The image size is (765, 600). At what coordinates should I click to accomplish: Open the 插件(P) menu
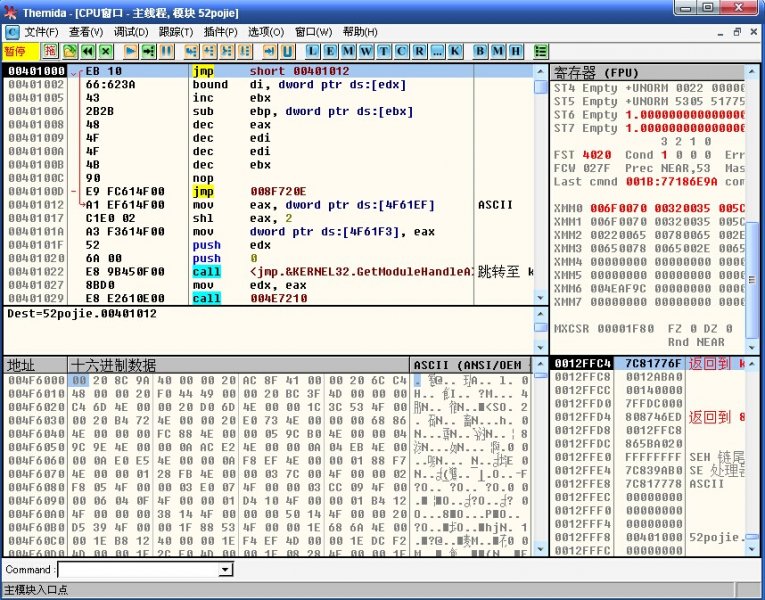[x=221, y=32]
